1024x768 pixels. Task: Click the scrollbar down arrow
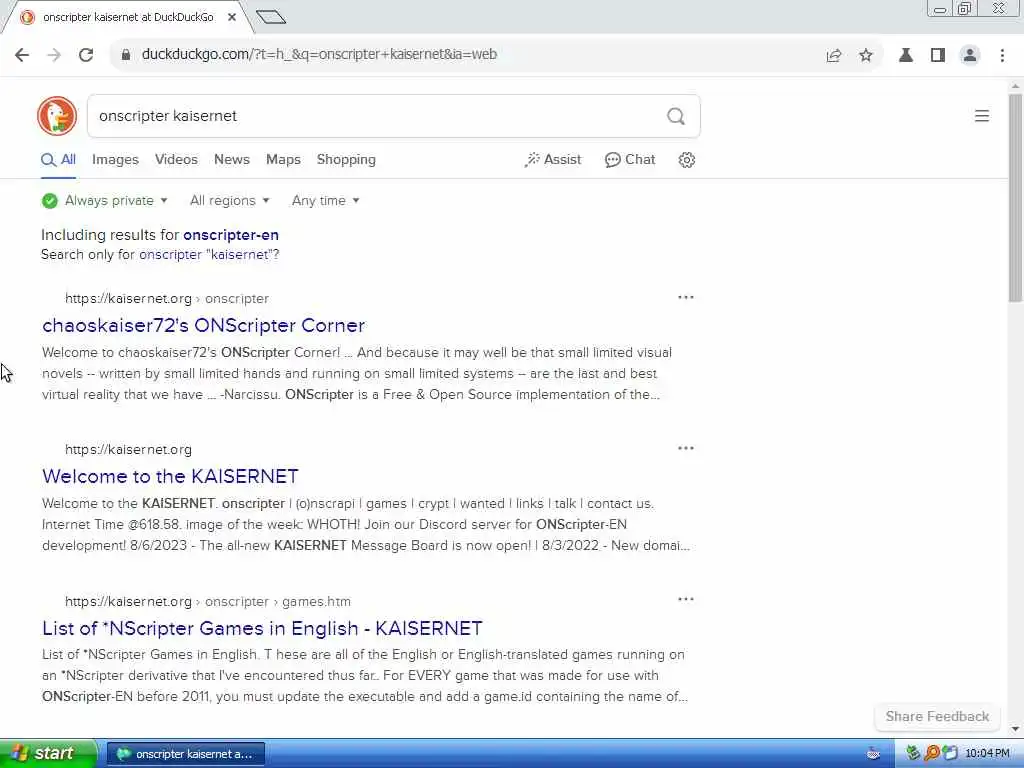tap(1016, 729)
